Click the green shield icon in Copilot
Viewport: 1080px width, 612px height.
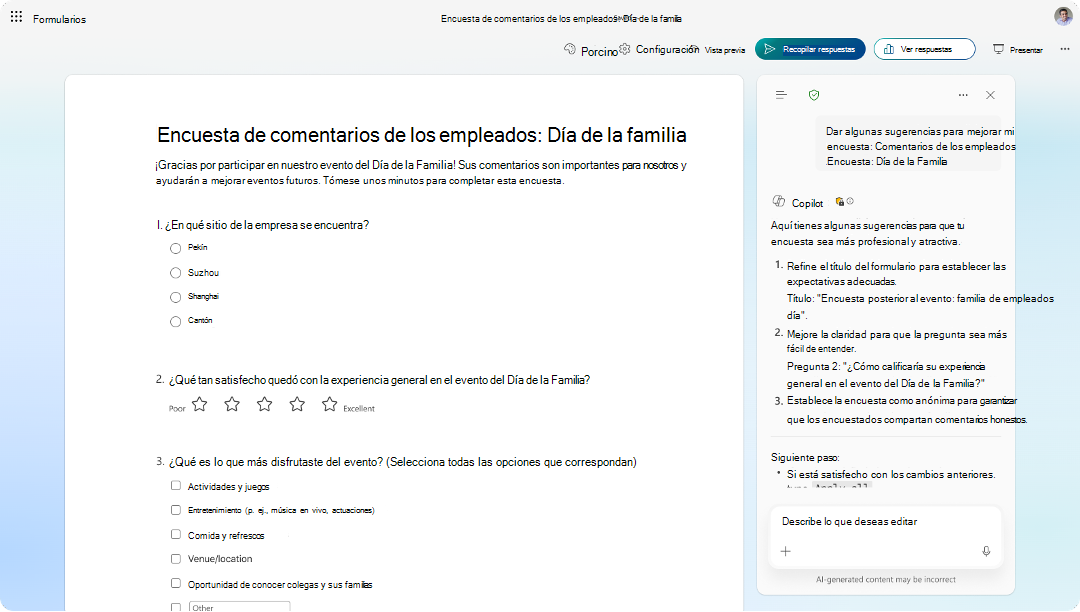[814, 95]
